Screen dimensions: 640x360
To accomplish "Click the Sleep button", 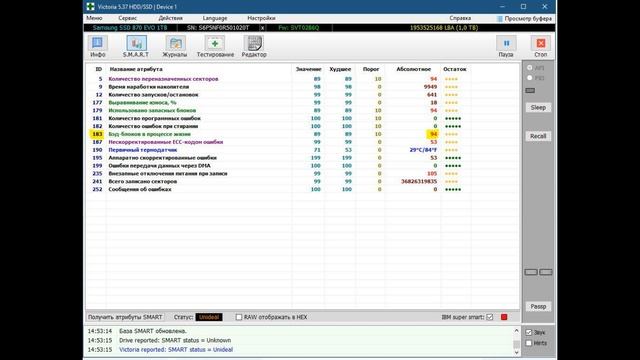I will [538, 107].
